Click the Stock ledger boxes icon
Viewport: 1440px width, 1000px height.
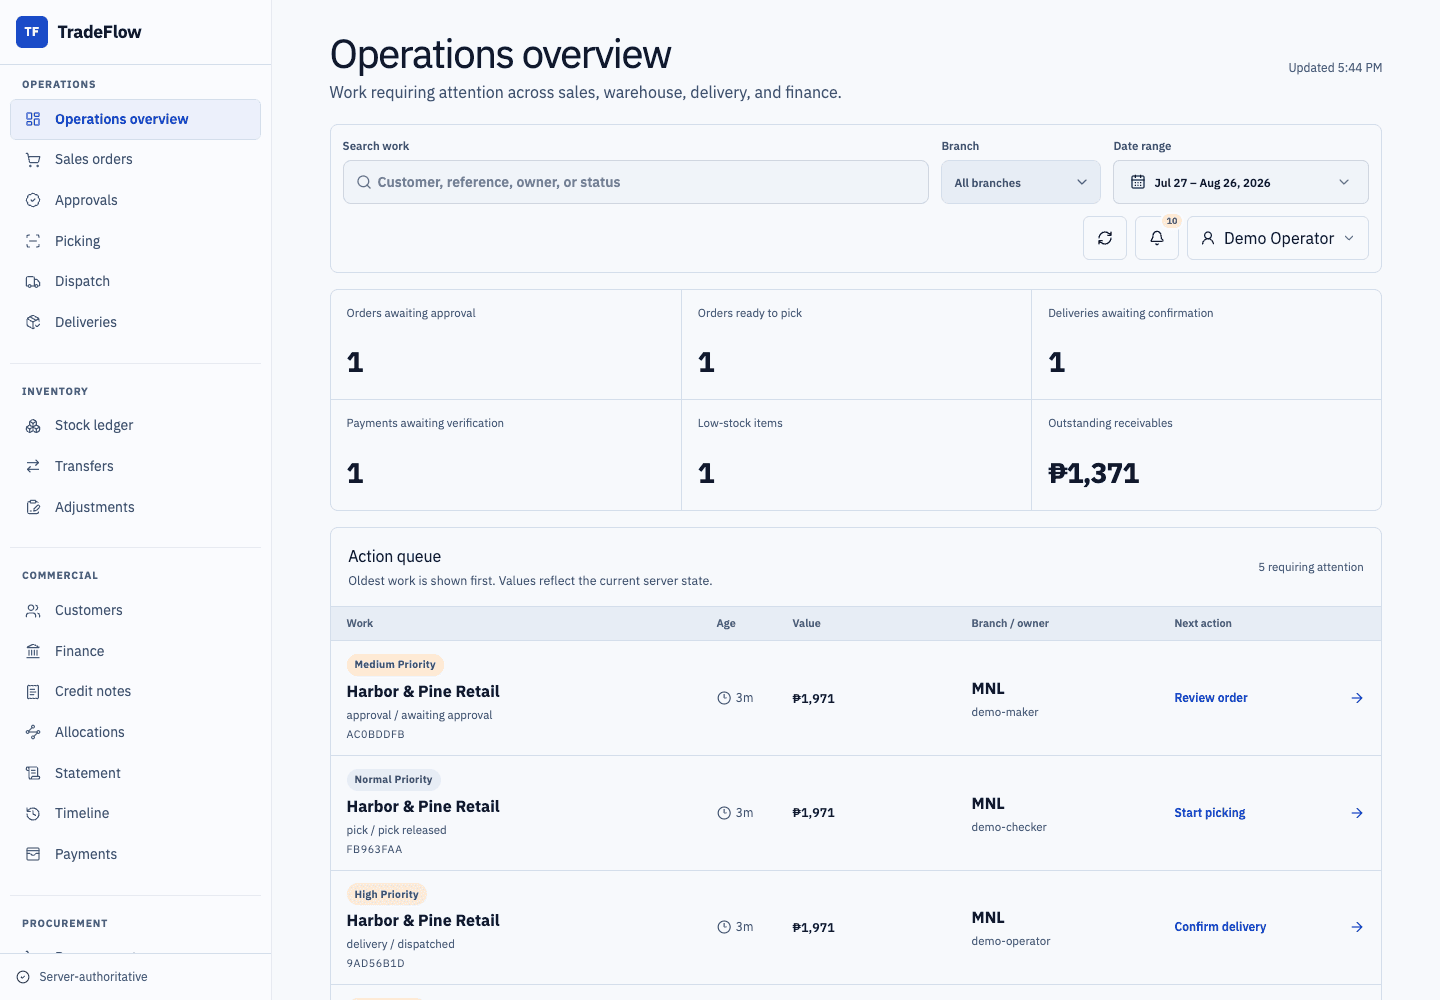(33, 426)
